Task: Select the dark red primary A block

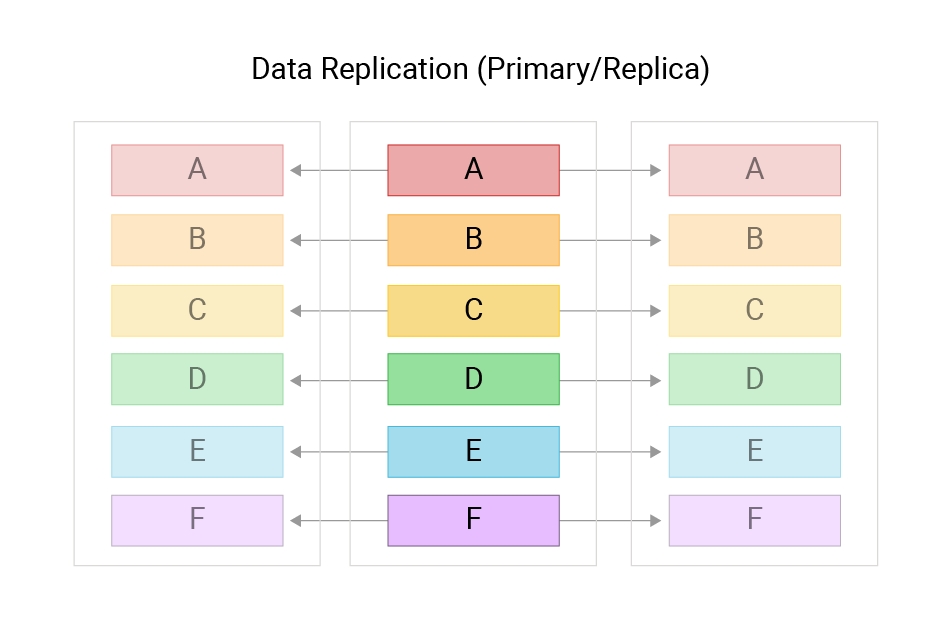Action: tap(473, 170)
